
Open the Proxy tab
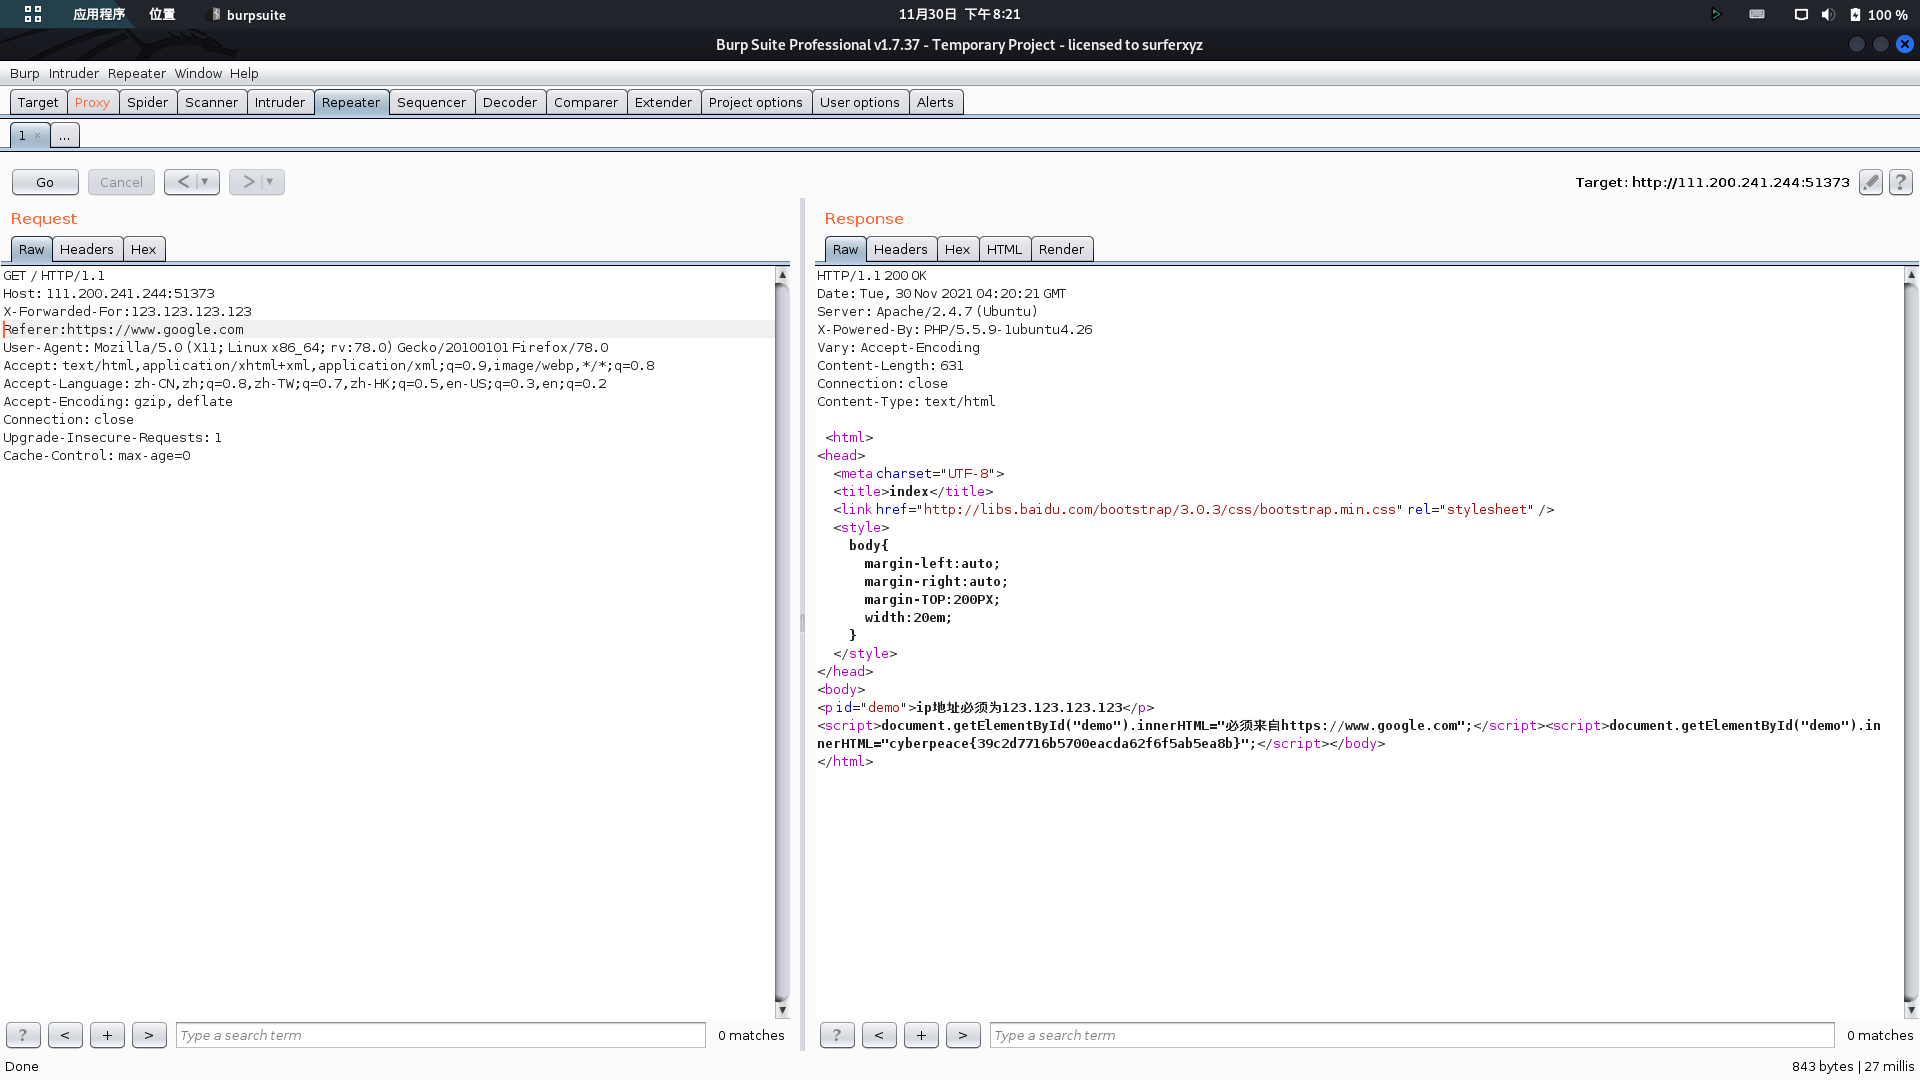pyautogui.click(x=92, y=102)
